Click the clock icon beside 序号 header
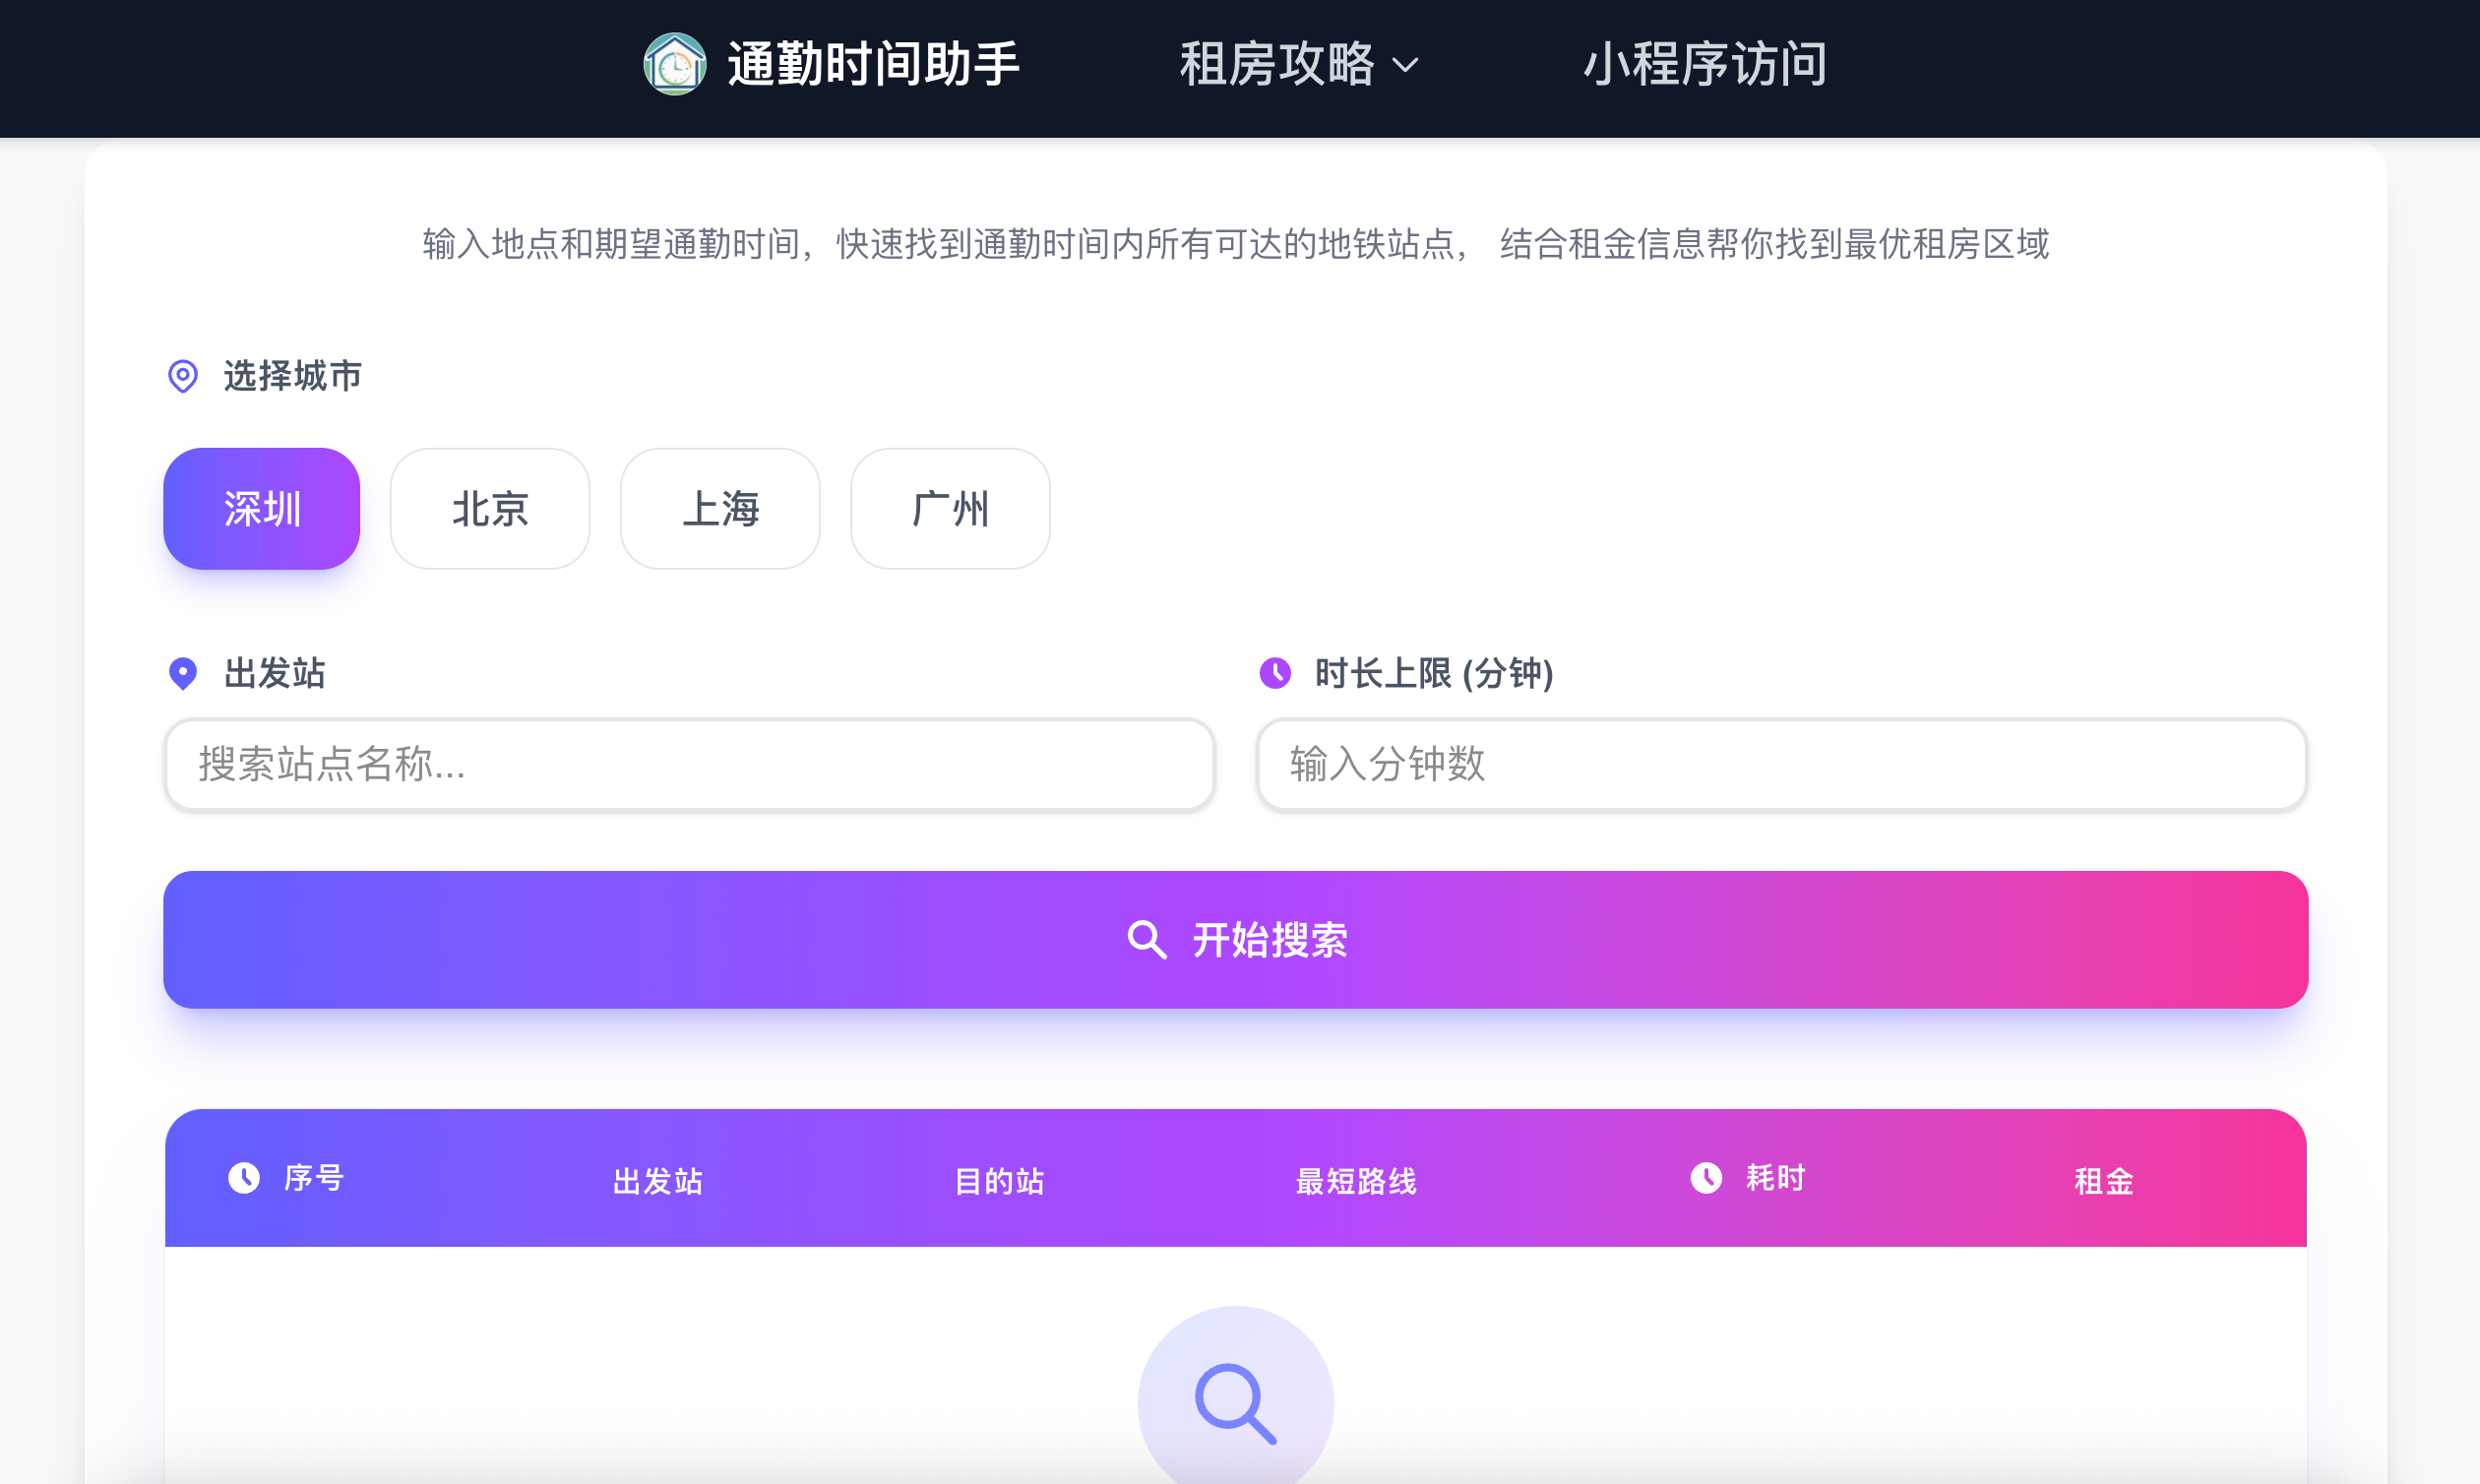Image resolution: width=2480 pixels, height=1484 pixels. point(243,1178)
